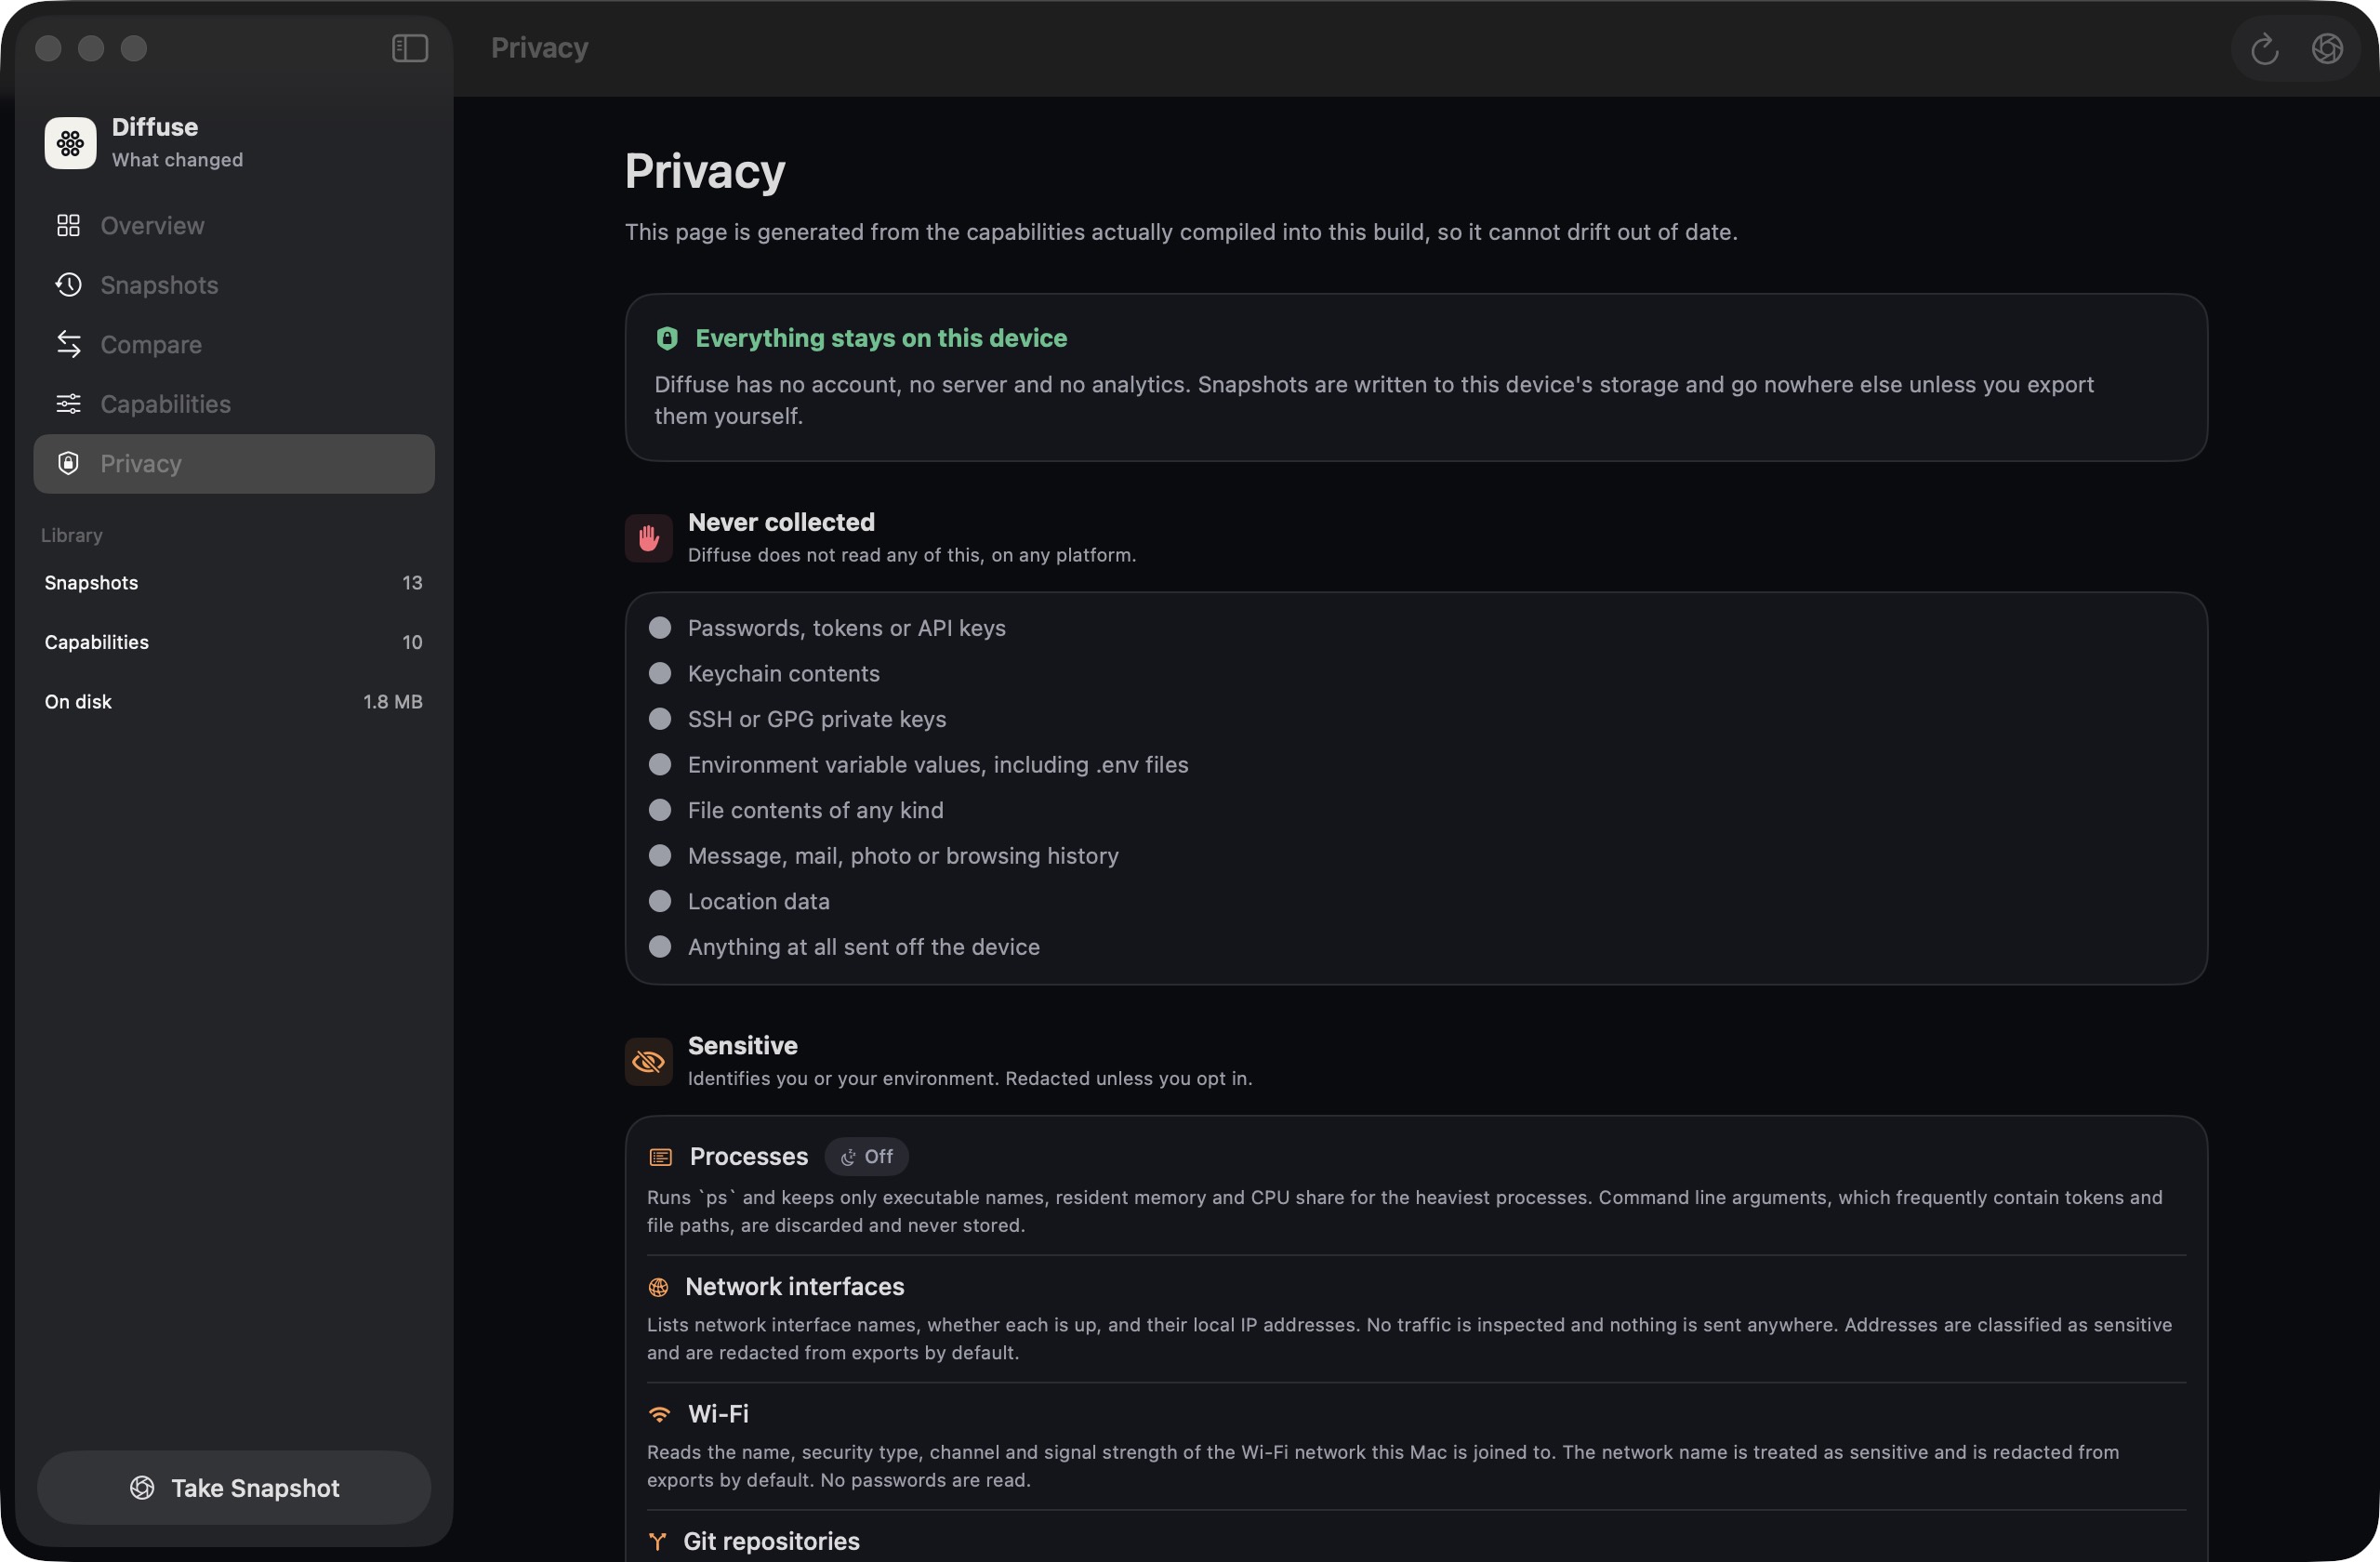Click the What changed subtitle under Diffuse

(x=177, y=160)
